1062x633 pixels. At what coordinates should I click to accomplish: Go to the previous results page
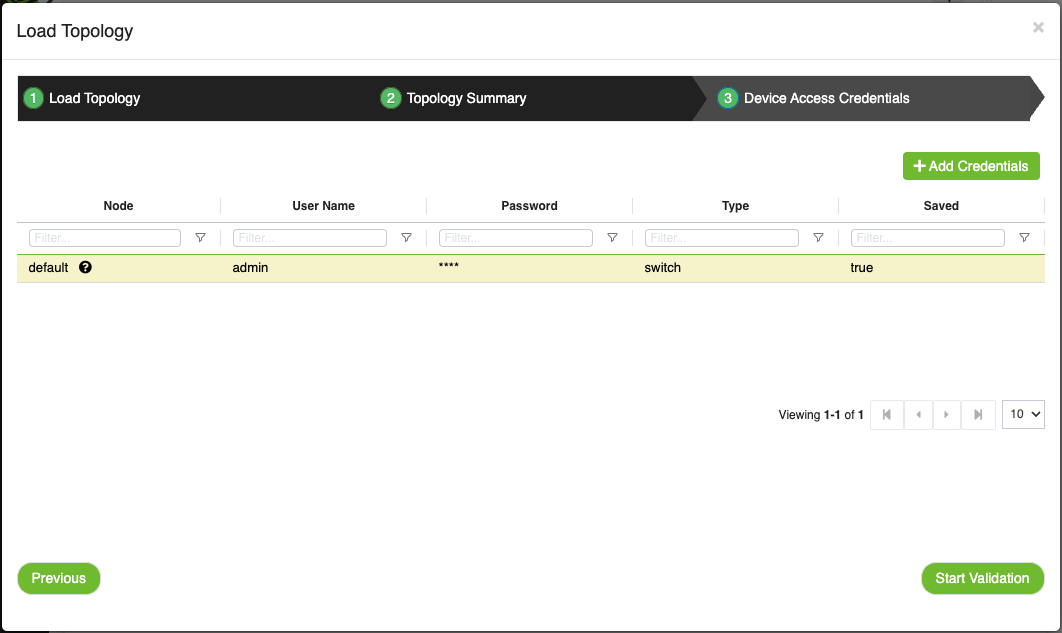[x=918, y=414]
